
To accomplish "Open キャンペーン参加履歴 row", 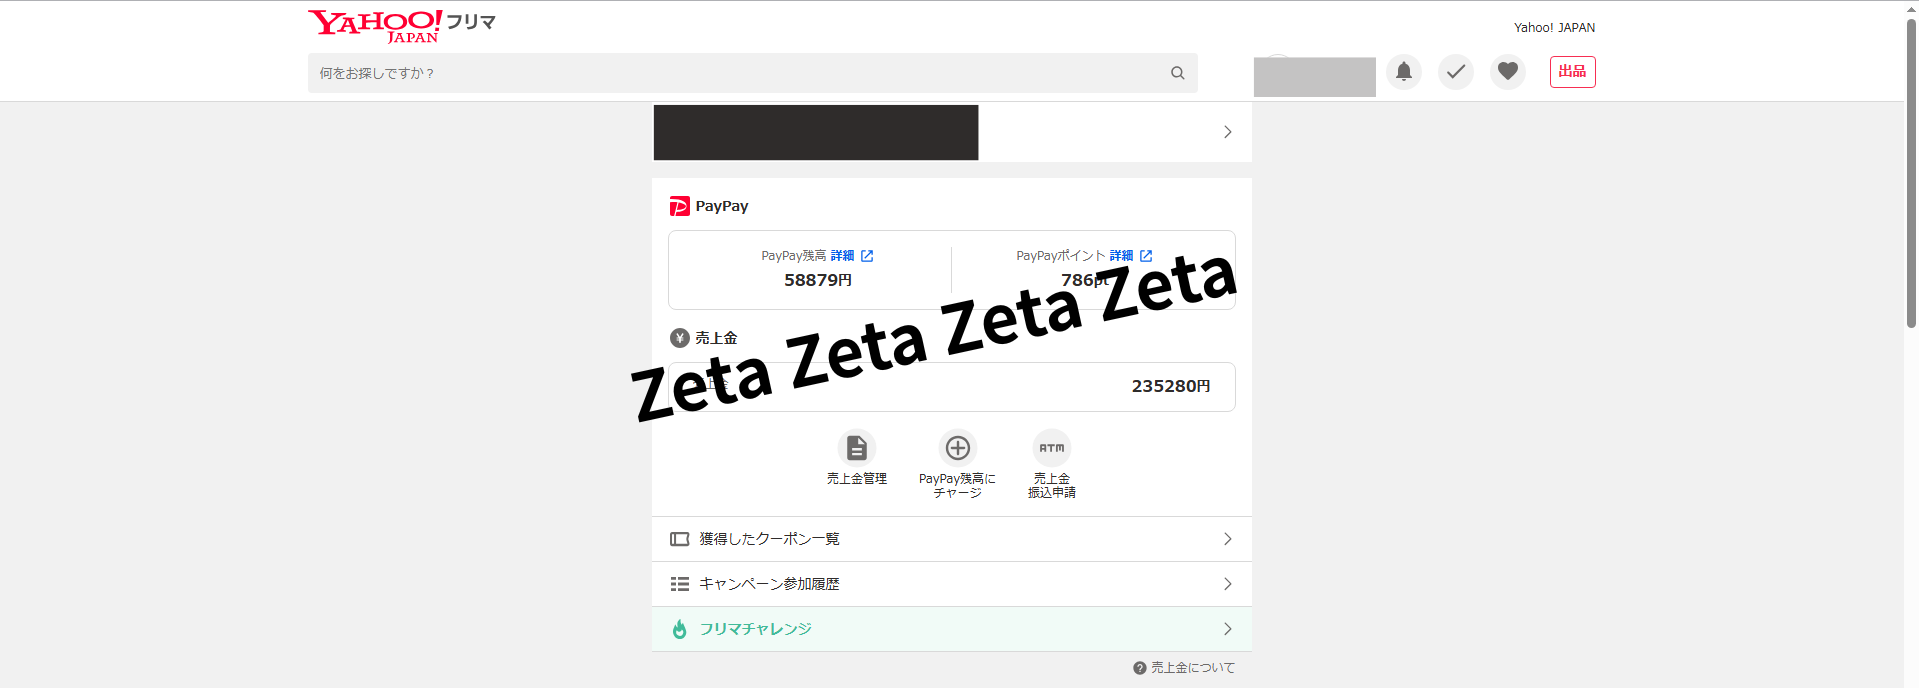I will (x=952, y=584).
